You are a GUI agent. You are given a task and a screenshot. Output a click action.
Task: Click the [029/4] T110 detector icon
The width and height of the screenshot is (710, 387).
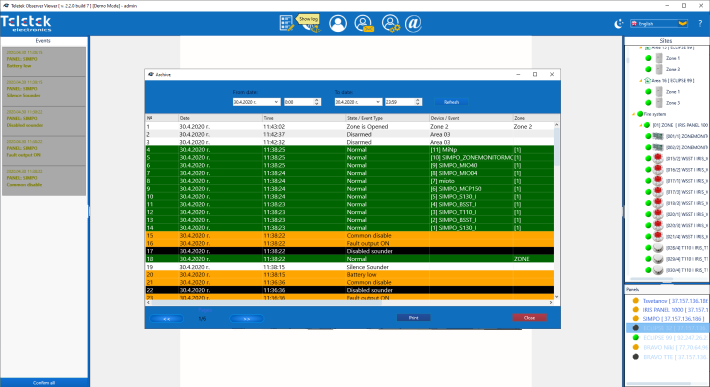[x=658, y=258]
